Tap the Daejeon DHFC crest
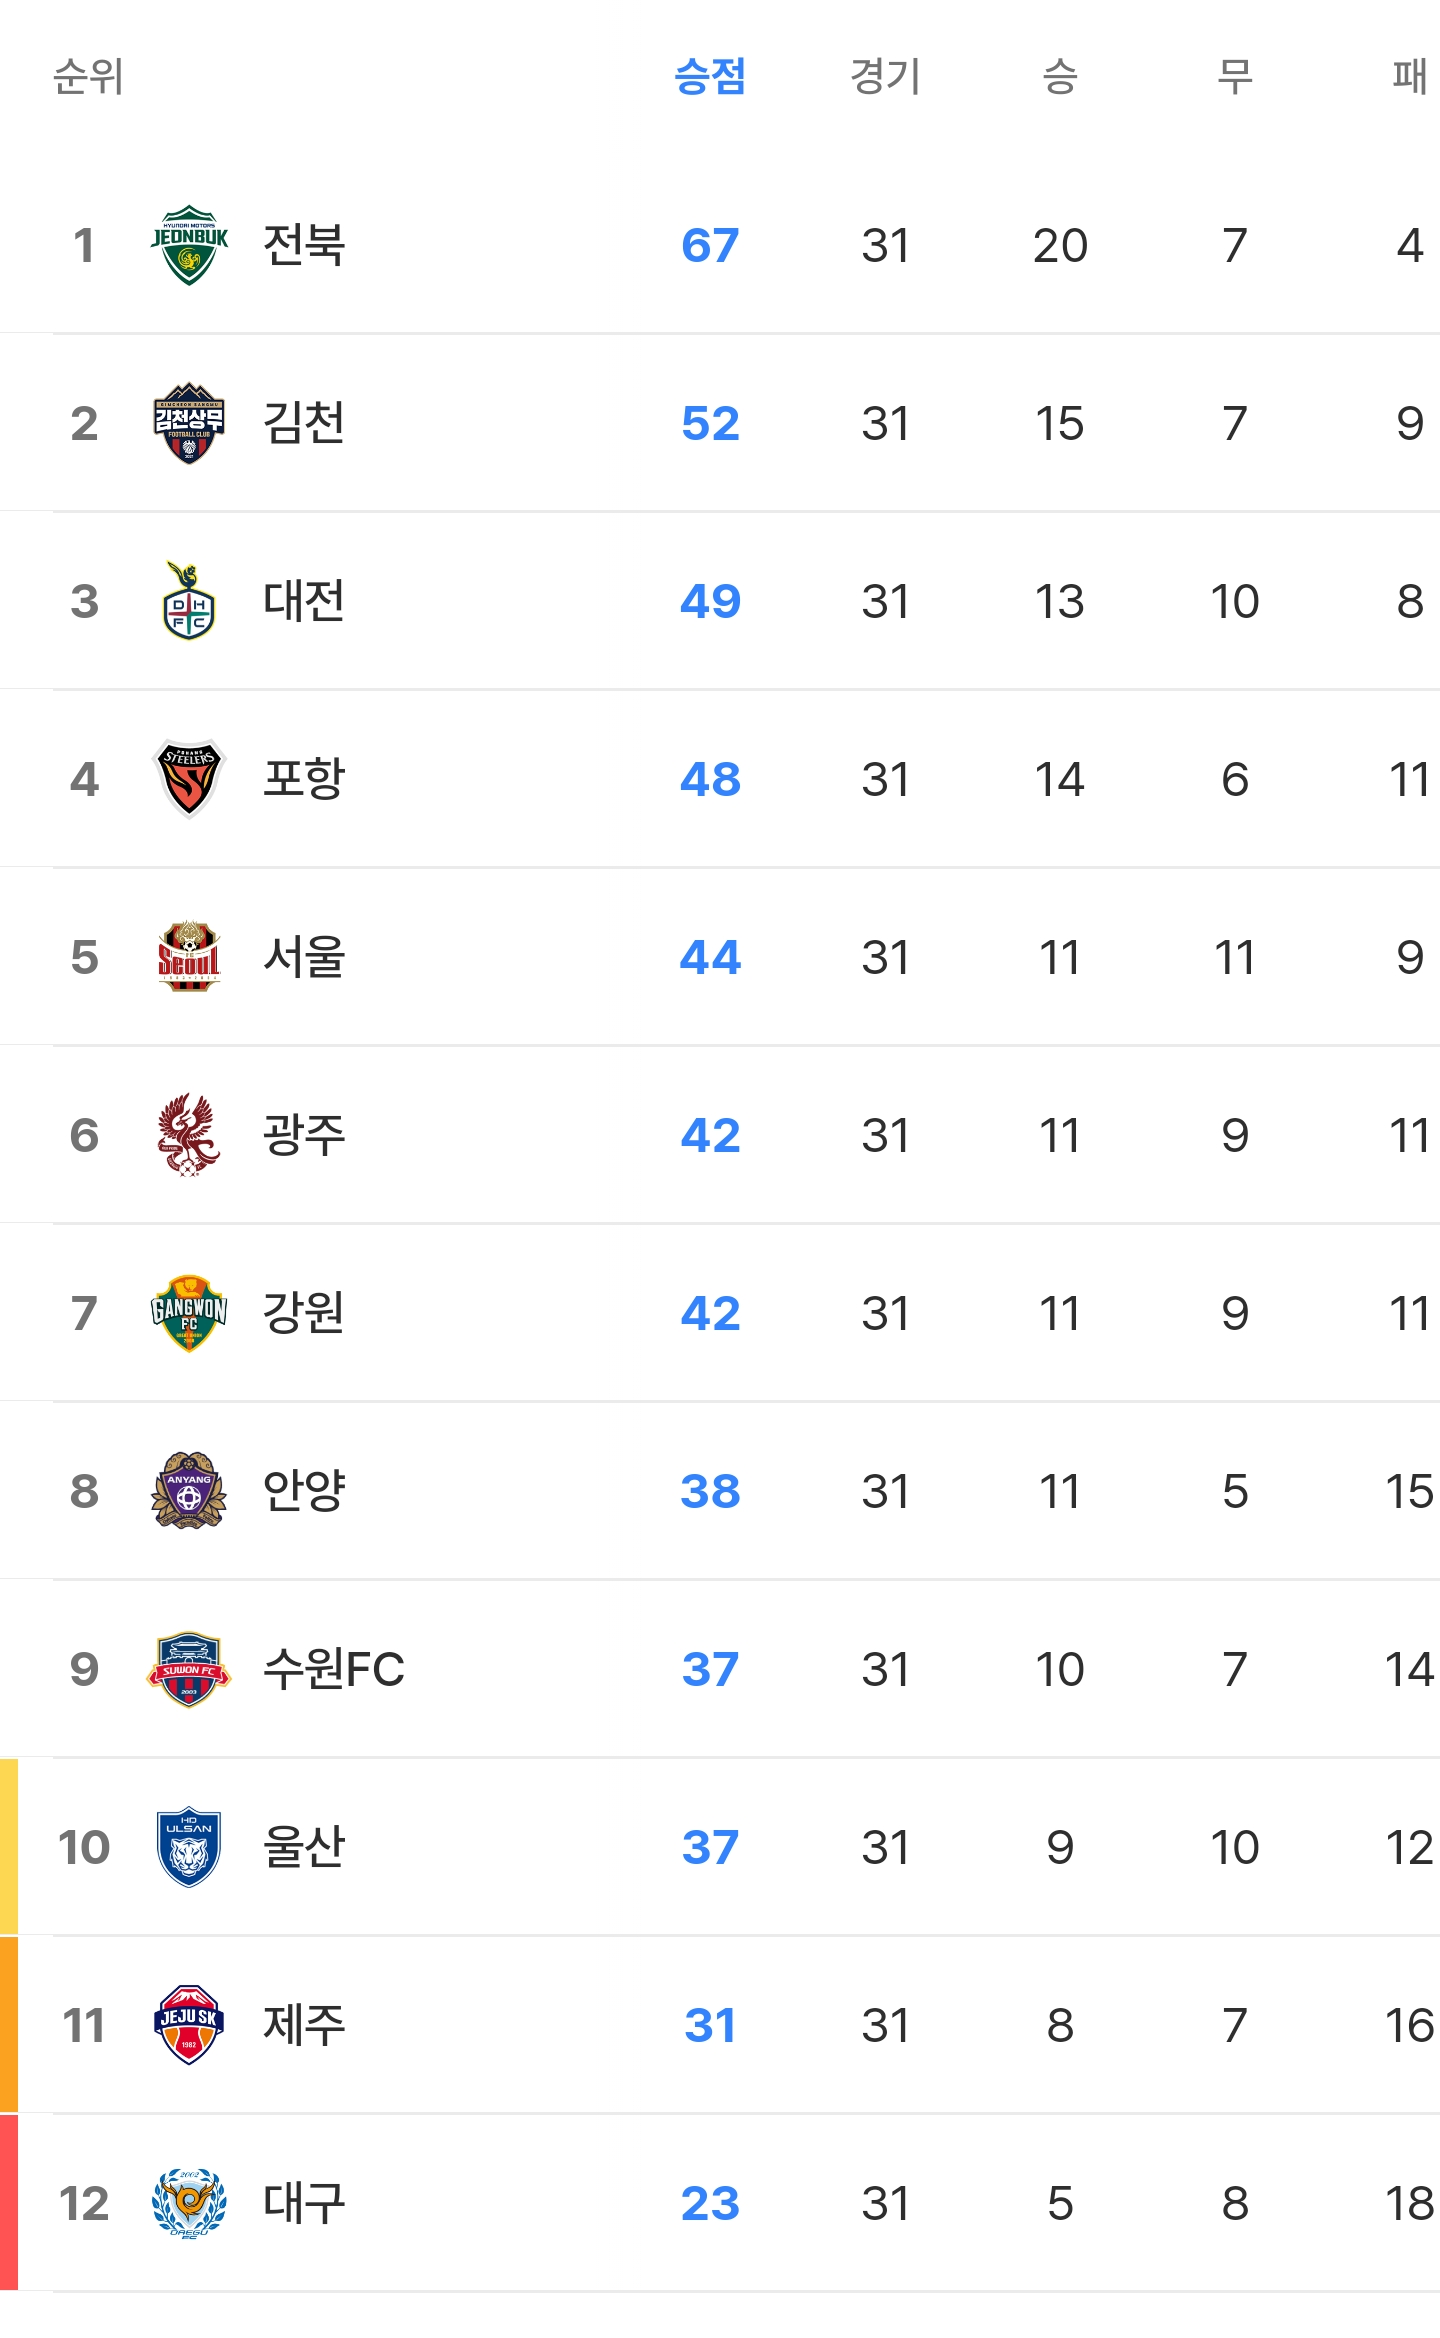Image resolution: width=1440 pixels, height=2338 pixels. click(x=189, y=601)
